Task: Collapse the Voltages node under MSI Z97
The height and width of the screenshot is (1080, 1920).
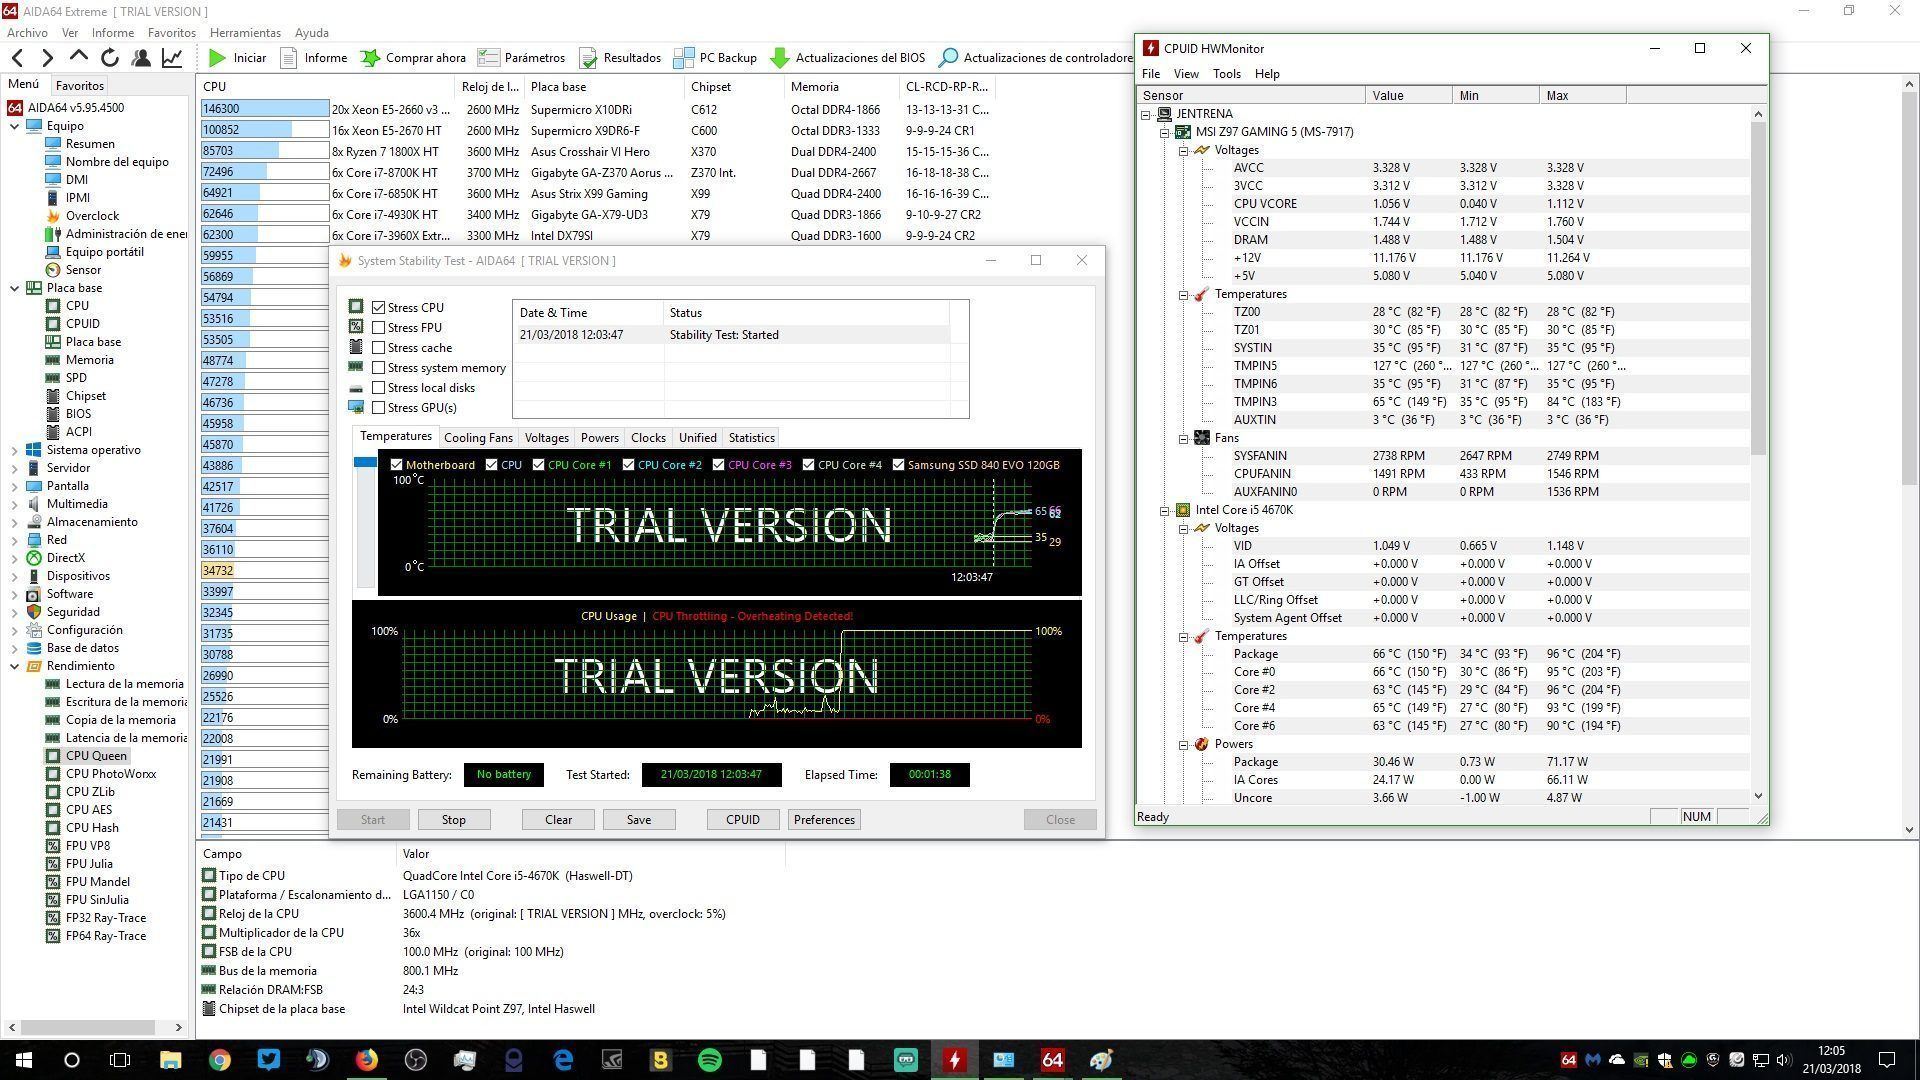Action: click(x=1183, y=150)
